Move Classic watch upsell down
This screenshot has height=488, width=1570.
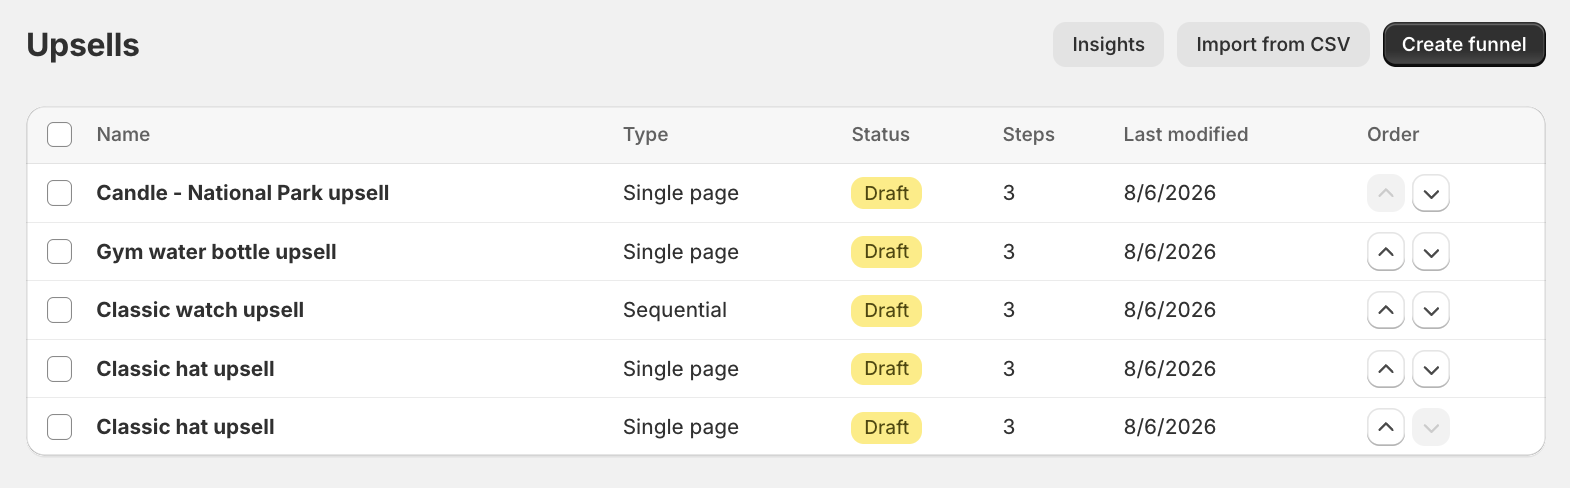1431,310
